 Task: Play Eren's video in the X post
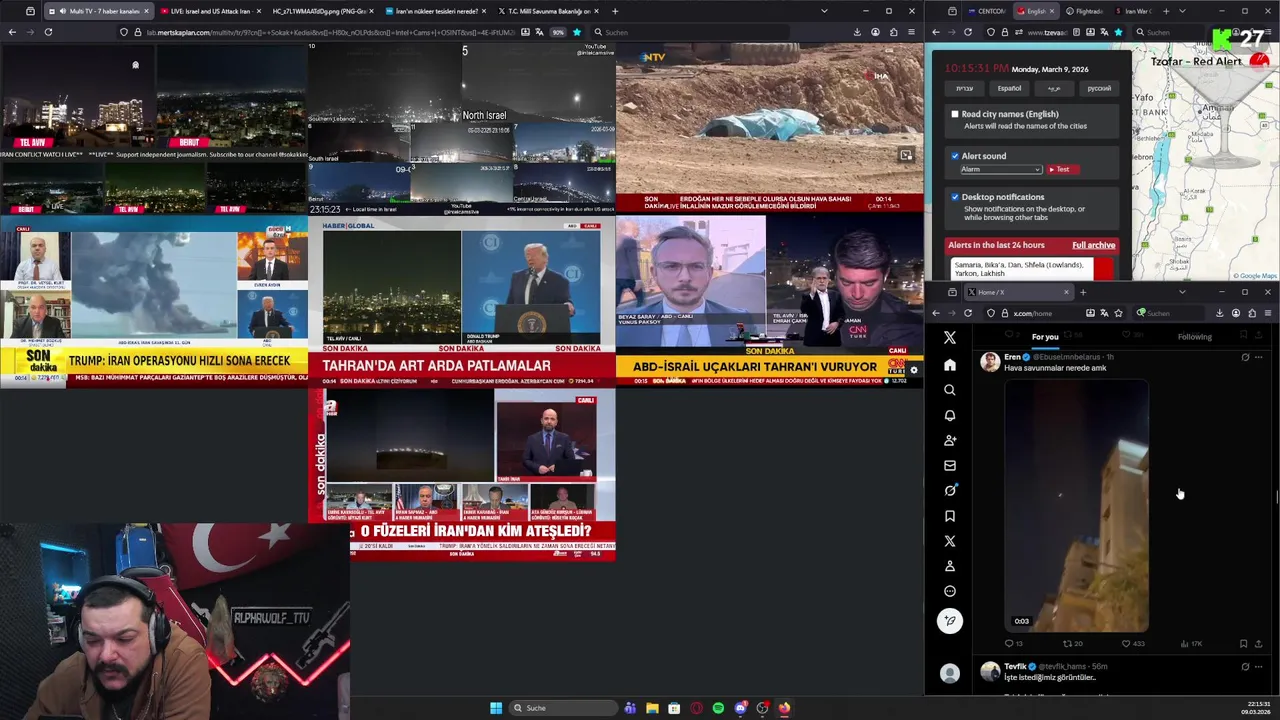pyautogui.click(x=1076, y=507)
